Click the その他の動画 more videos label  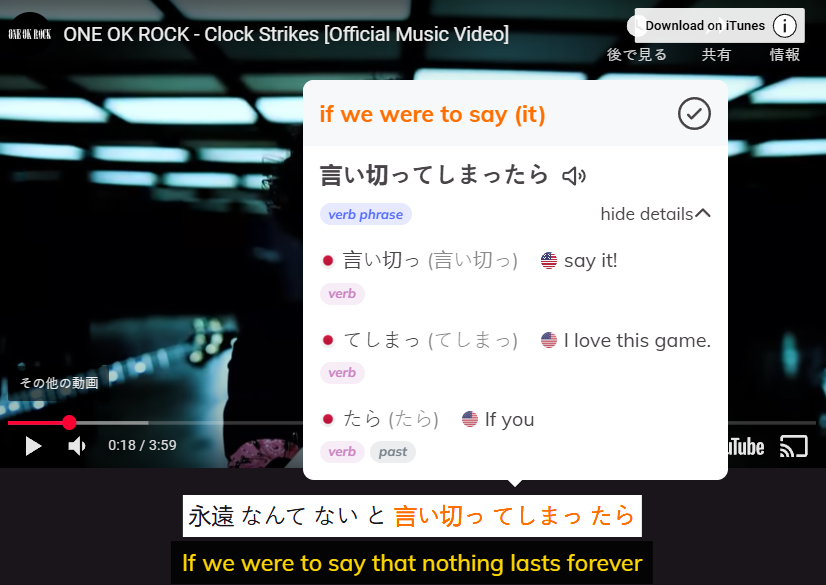tap(59, 383)
